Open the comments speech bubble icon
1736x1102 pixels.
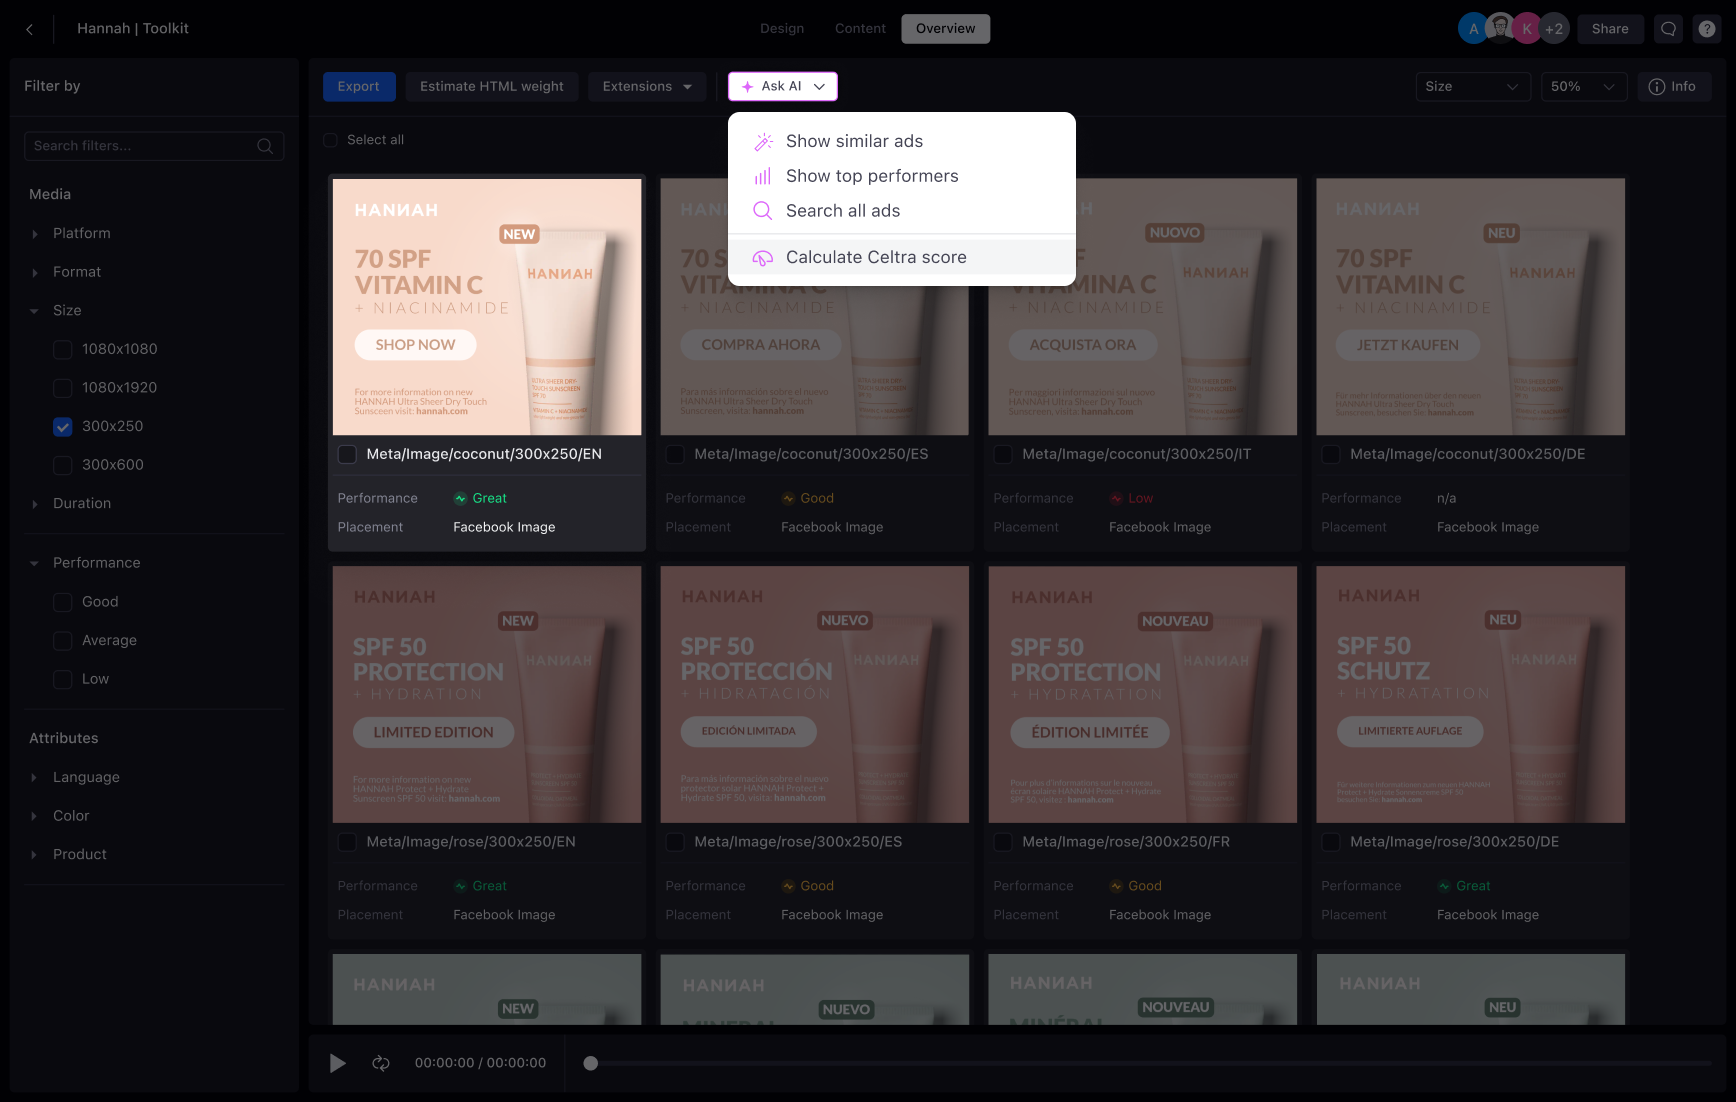1668,29
